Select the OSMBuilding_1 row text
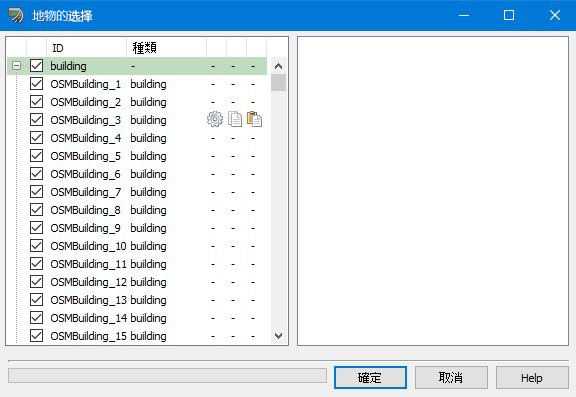576x397 pixels. 86,84
